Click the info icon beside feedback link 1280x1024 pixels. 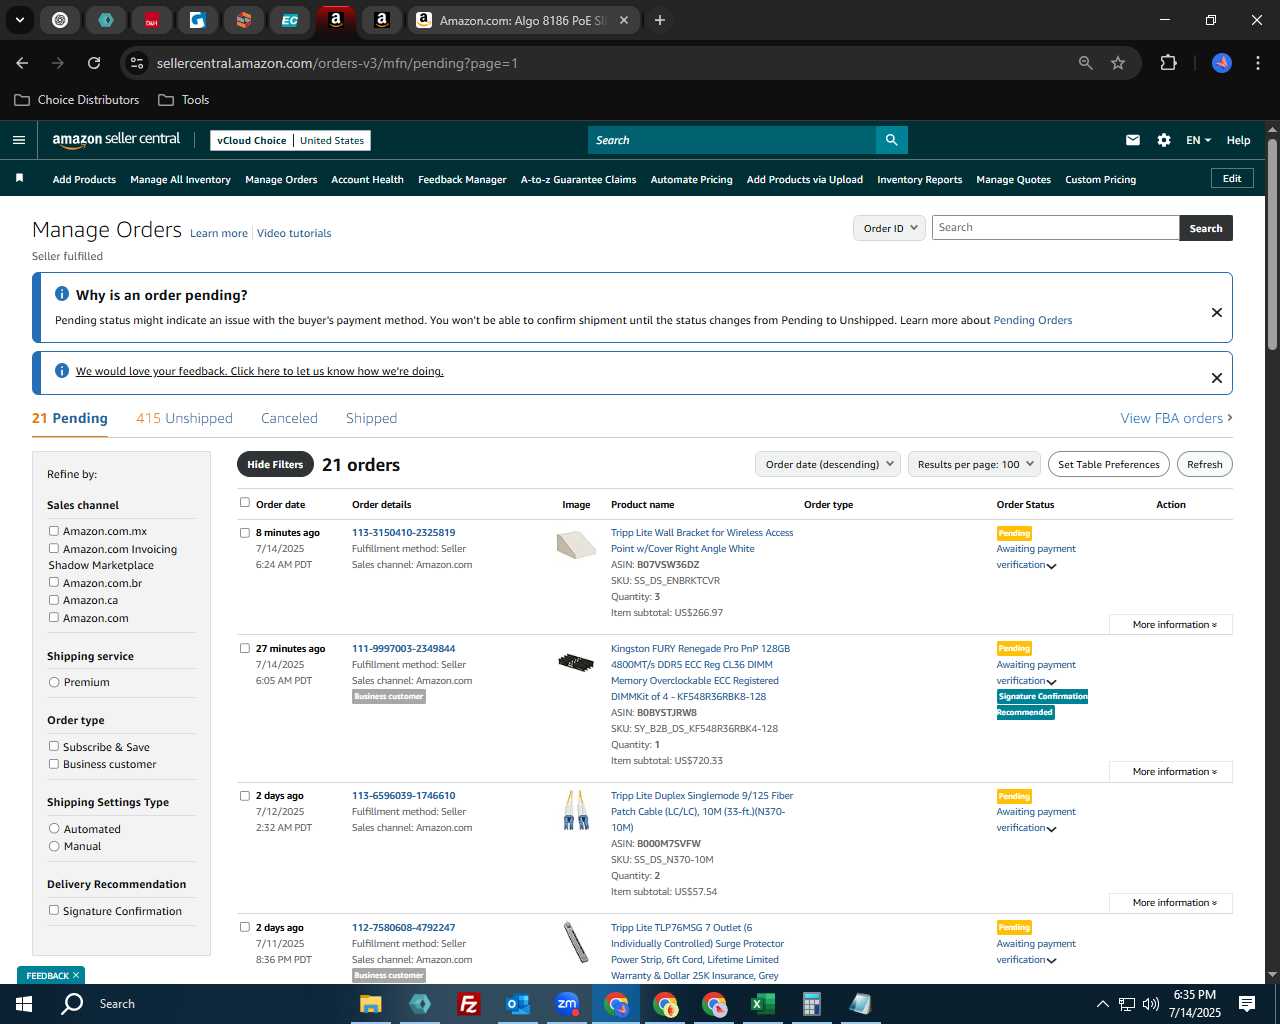point(62,371)
